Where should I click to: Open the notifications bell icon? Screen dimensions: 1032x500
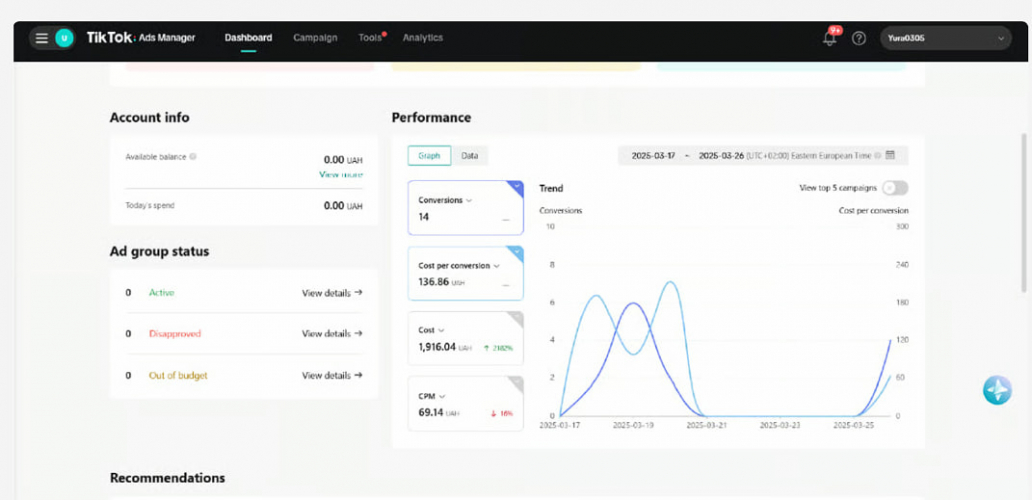830,38
